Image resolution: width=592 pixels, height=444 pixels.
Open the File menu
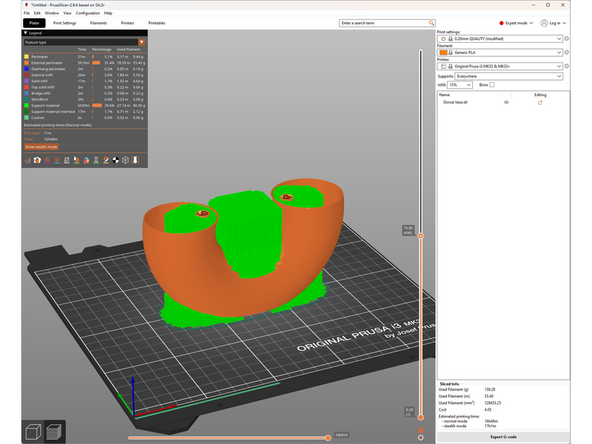(x=26, y=13)
